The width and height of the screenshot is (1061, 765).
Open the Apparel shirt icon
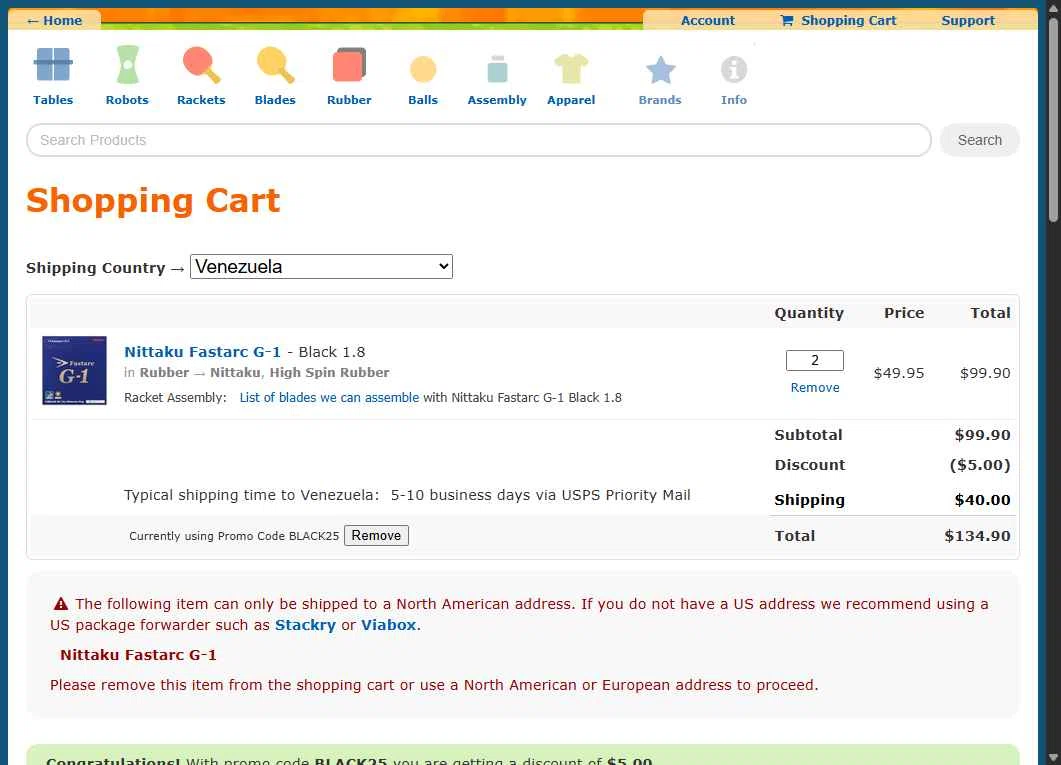click(x=571, y=68)
